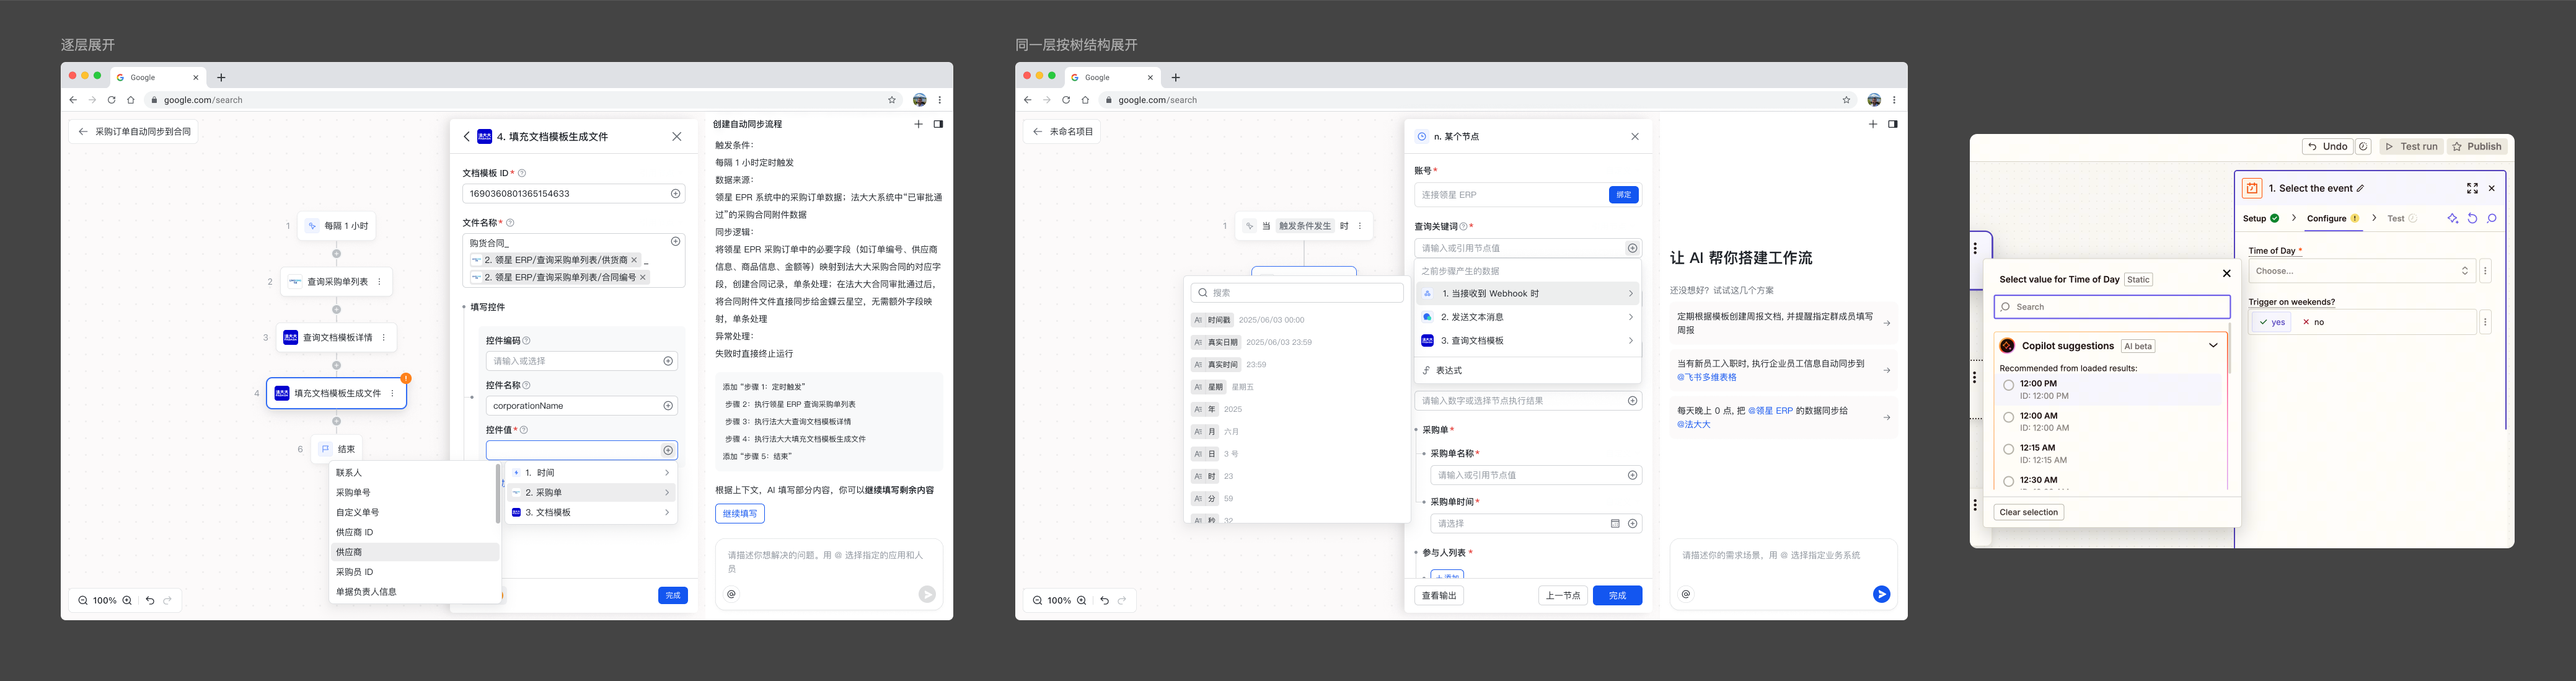This screenshot has height=681, width=2576.
Task: Switch to the Setup tab
Action: [x=2260, y=219]
